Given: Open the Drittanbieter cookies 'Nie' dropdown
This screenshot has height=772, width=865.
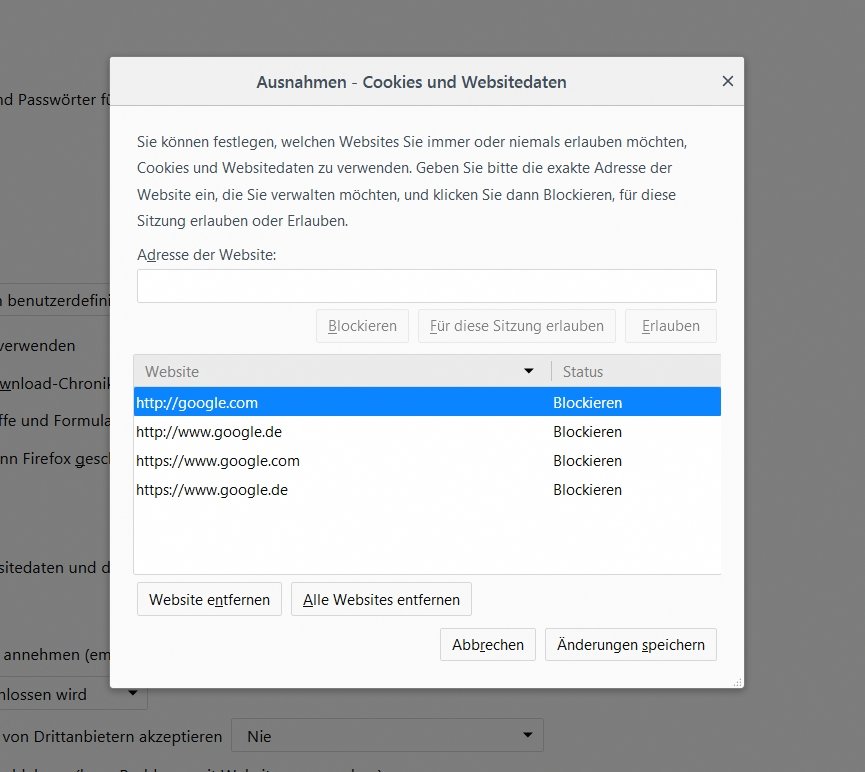Looking at the screenshot, I should pyautogui.click(x=387, y=736).
